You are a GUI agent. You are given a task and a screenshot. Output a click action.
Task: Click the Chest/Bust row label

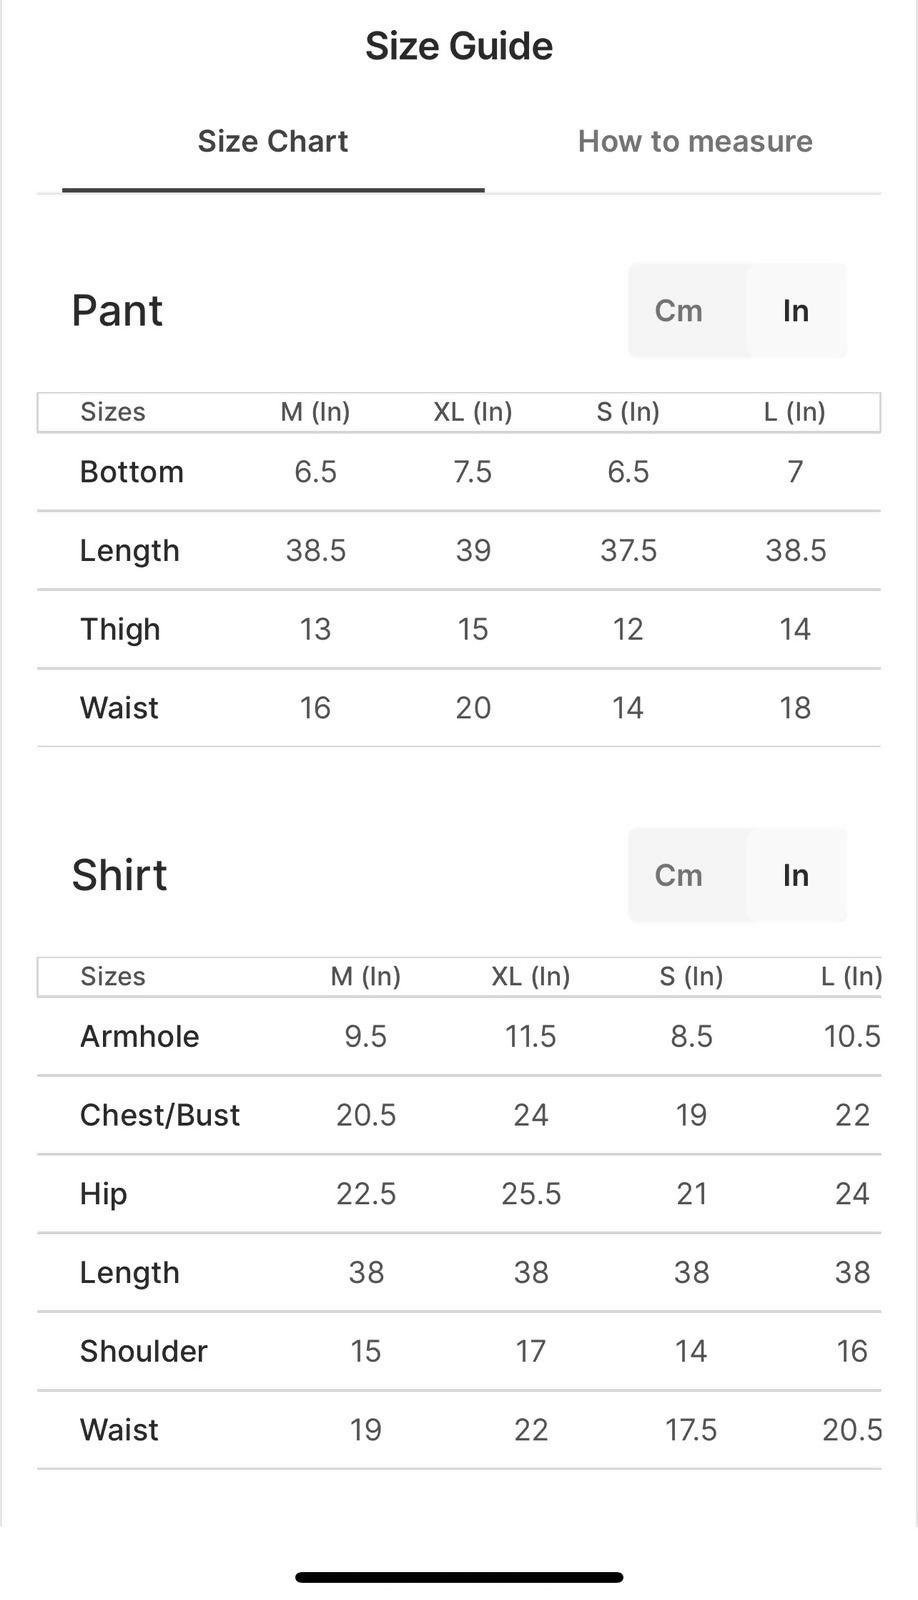coord(160,1115)
